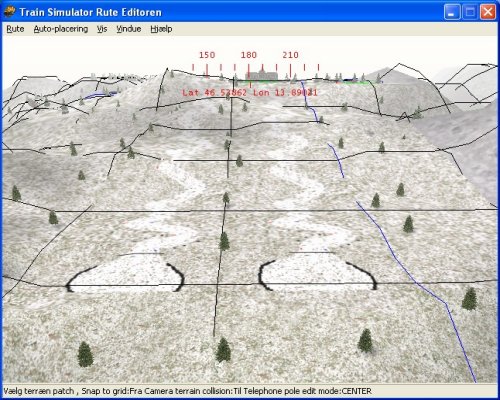Click the 180 compass heading label
Image resolution: width=500 pixels, height=400 pixels.
click(x=249, y=55)
